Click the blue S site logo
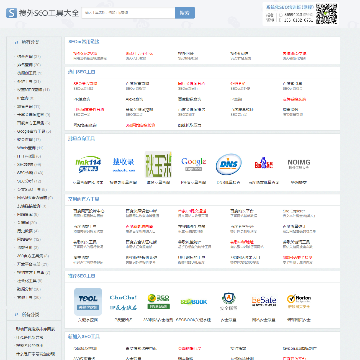Image resolution: width=360 pixels, height=360 pixels. pyautogui.click(x=11, y=13)
